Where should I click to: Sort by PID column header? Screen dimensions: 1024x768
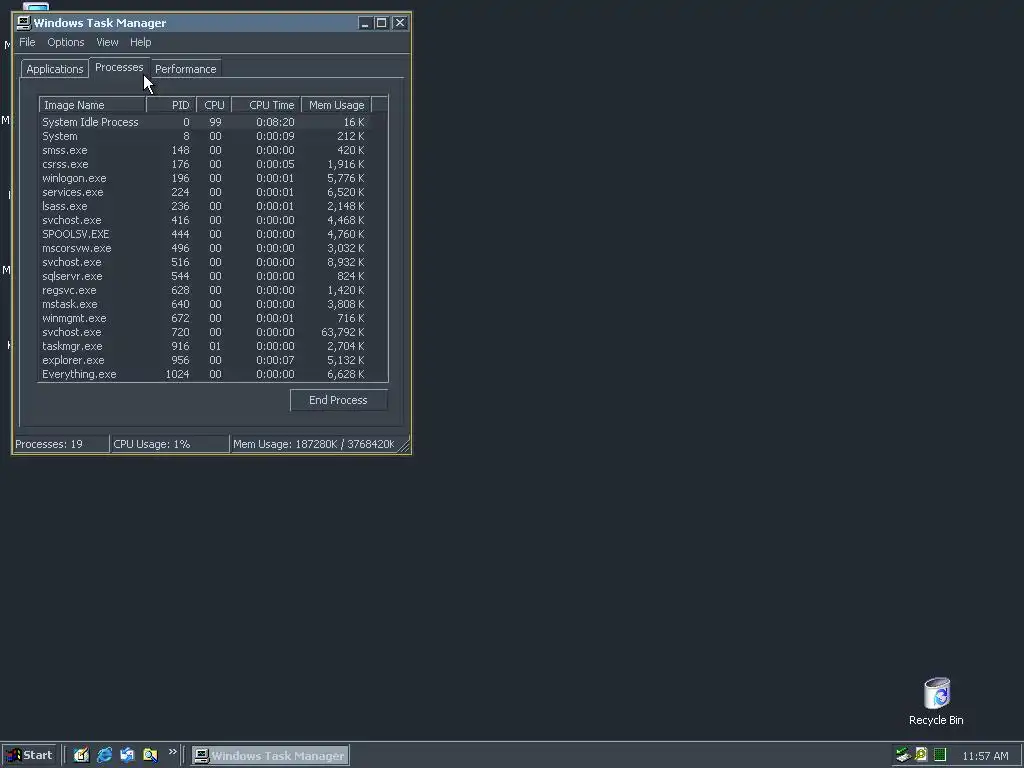171,105
